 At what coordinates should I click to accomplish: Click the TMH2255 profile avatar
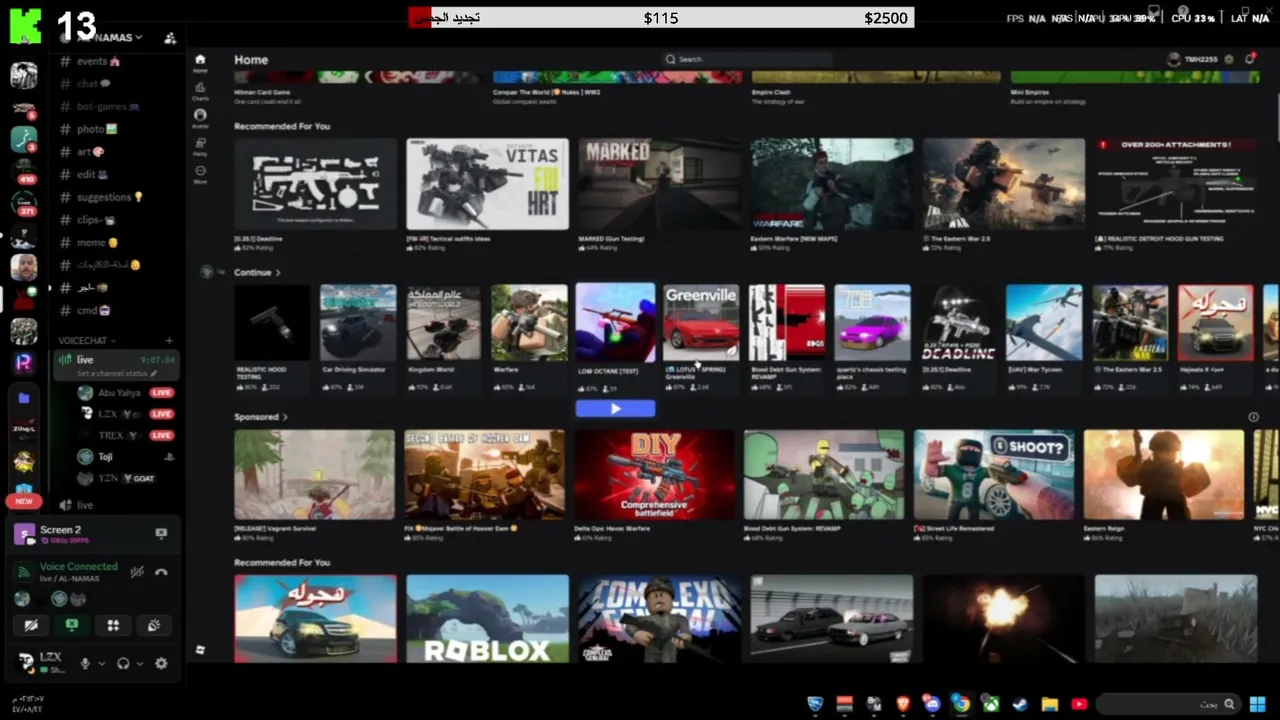point(1174,60)
